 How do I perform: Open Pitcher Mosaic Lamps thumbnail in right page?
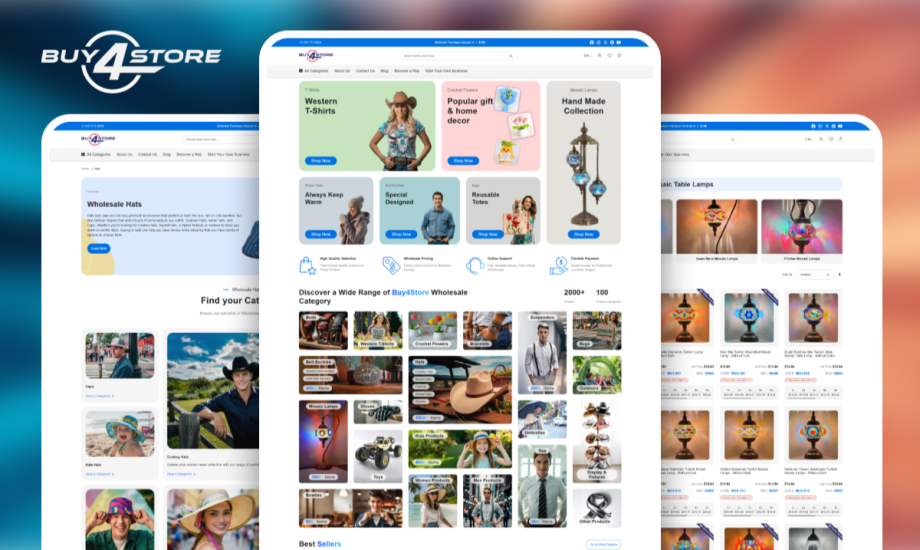click(801, 231)
